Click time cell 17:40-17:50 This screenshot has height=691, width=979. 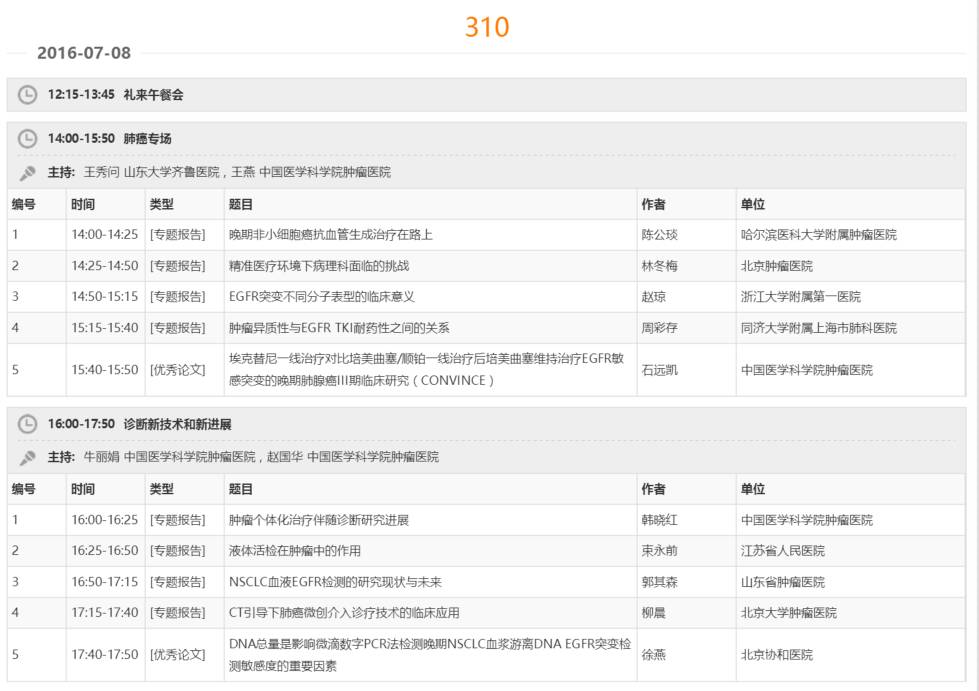104,654
